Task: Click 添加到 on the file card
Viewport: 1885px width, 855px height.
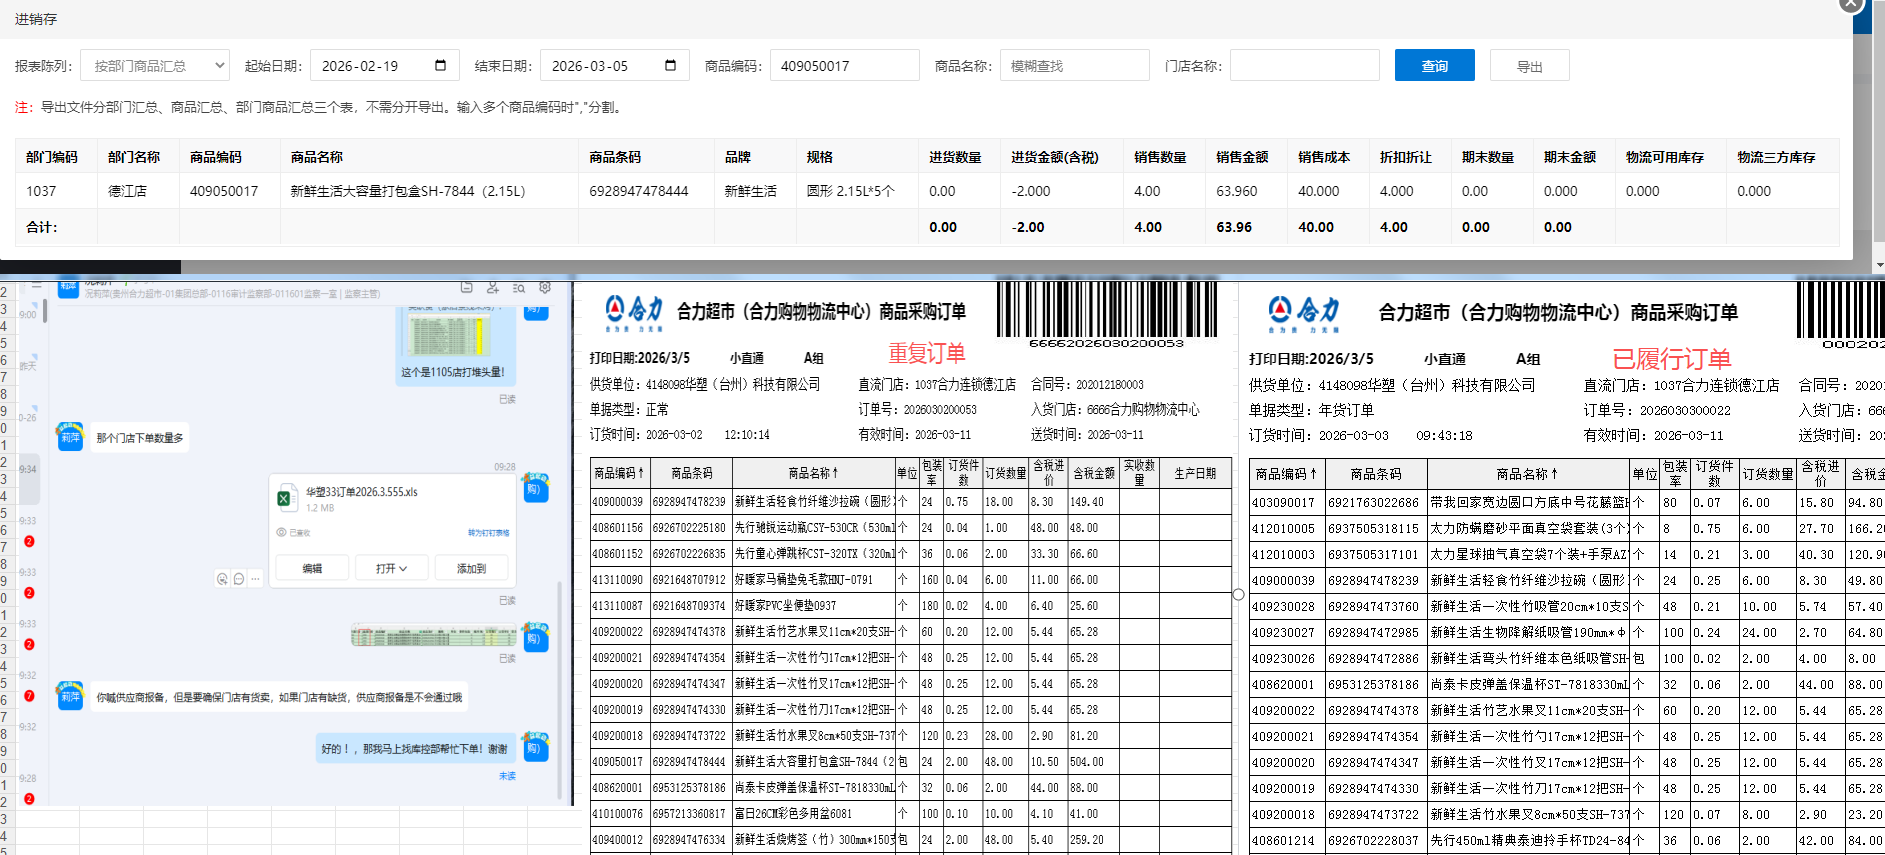Action: (471, 568)
